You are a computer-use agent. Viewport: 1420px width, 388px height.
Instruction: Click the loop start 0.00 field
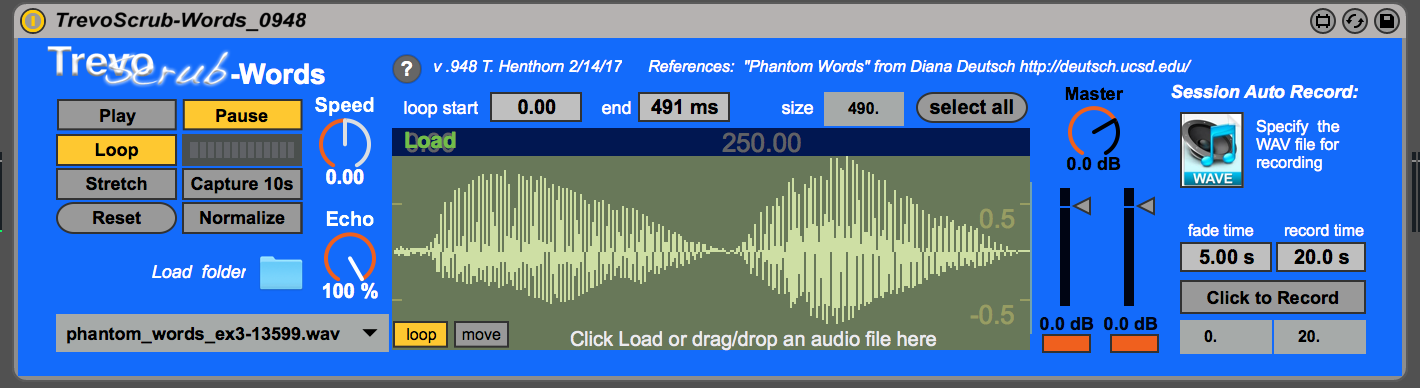[536, 107]
